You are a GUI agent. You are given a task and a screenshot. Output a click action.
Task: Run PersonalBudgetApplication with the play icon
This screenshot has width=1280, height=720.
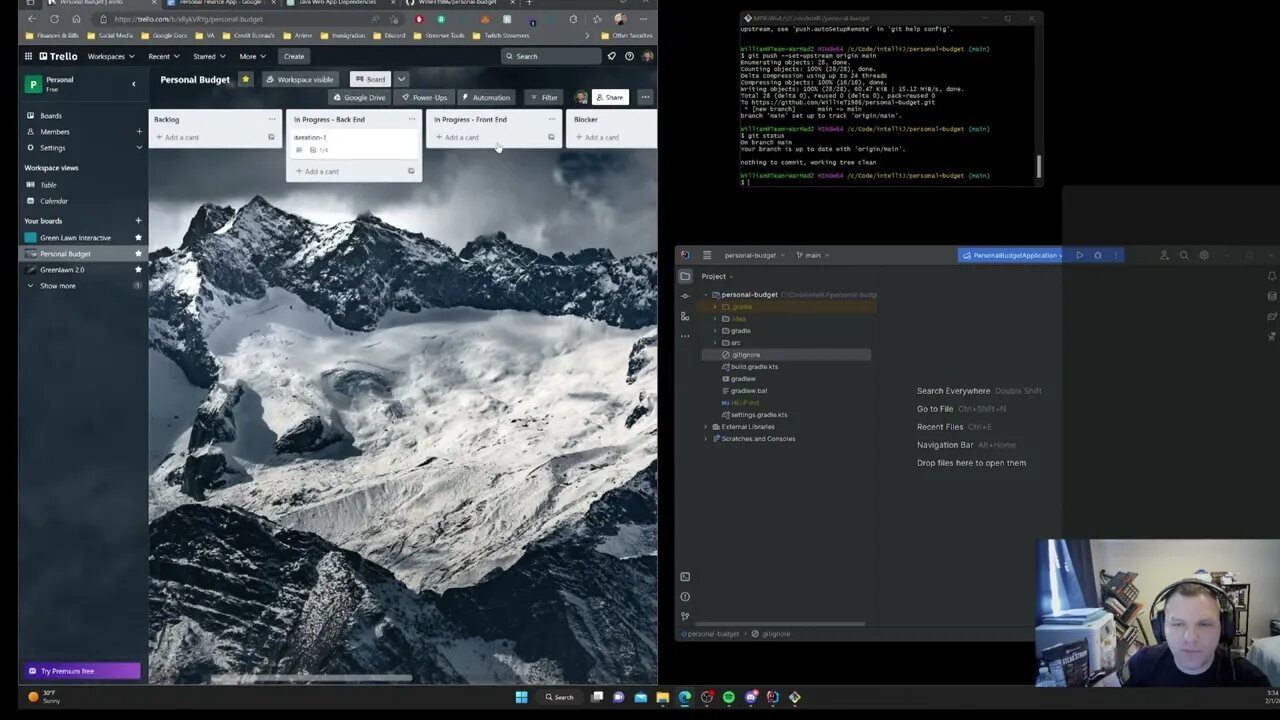[1079, 255]
